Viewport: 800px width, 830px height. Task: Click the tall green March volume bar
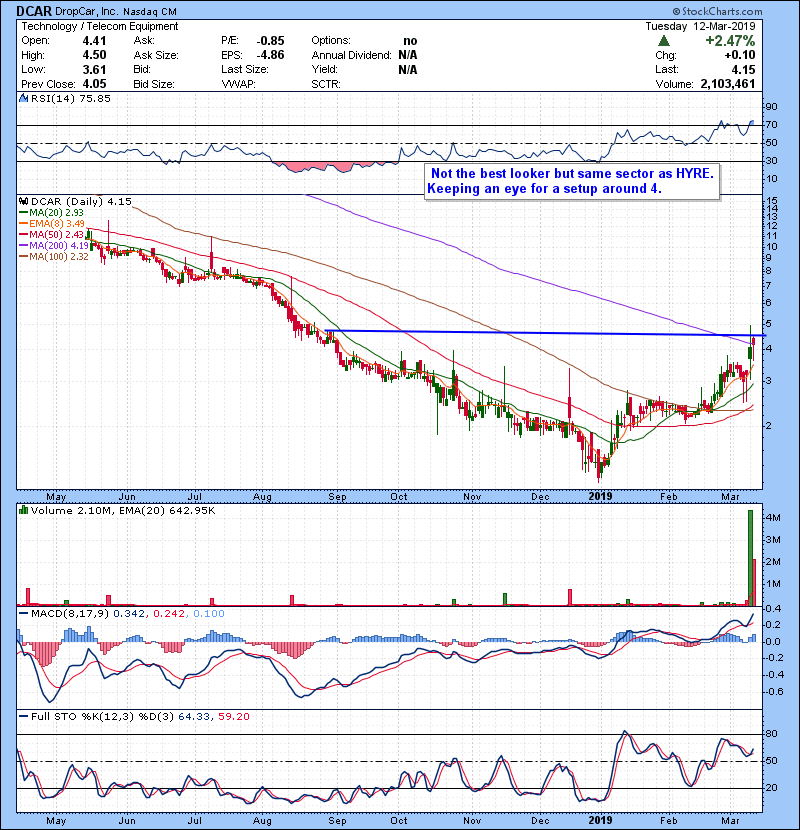(750, 557)
